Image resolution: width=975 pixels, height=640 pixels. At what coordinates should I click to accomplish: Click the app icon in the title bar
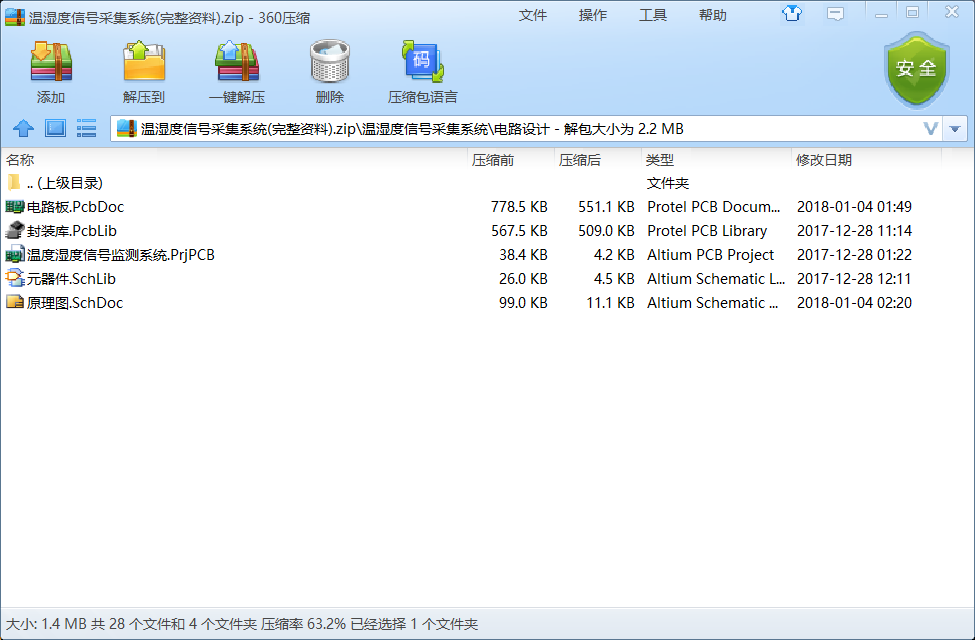click(15, 17)
